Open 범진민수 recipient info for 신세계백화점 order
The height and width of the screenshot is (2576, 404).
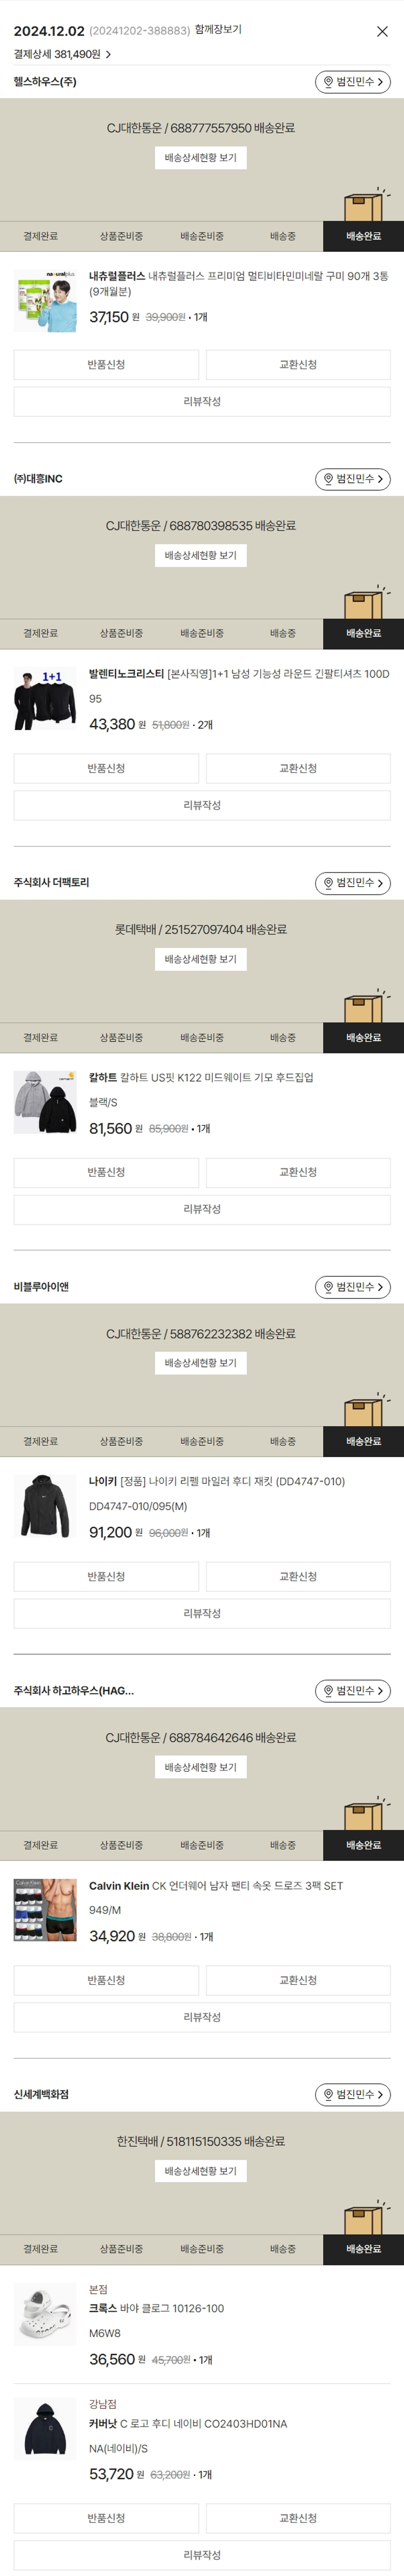click(352, 2094)
